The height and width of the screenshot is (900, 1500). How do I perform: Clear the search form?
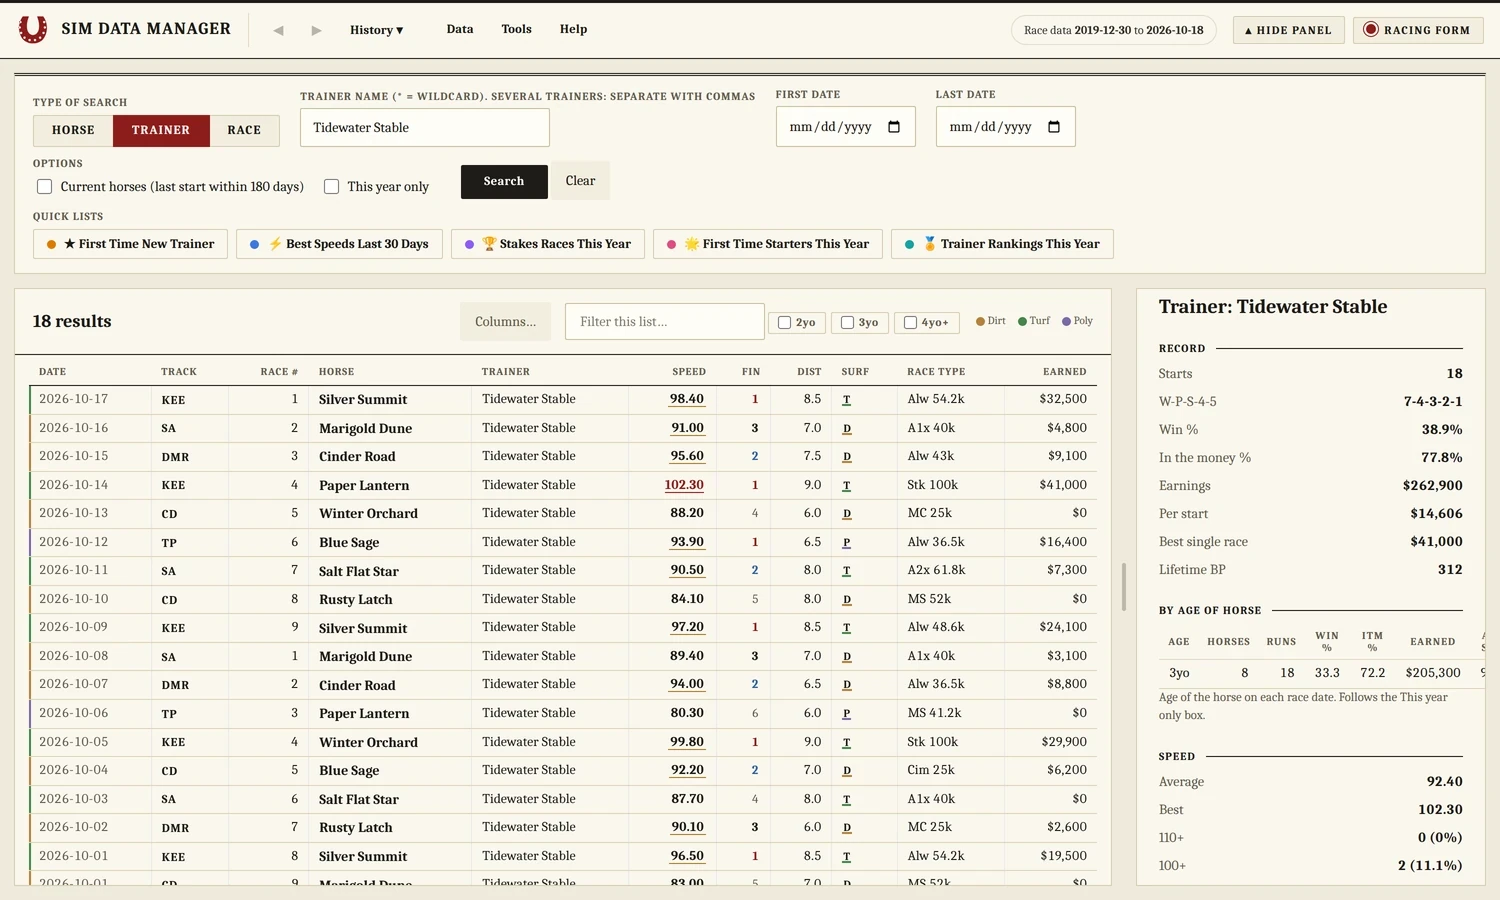click(x=580, y=181)
